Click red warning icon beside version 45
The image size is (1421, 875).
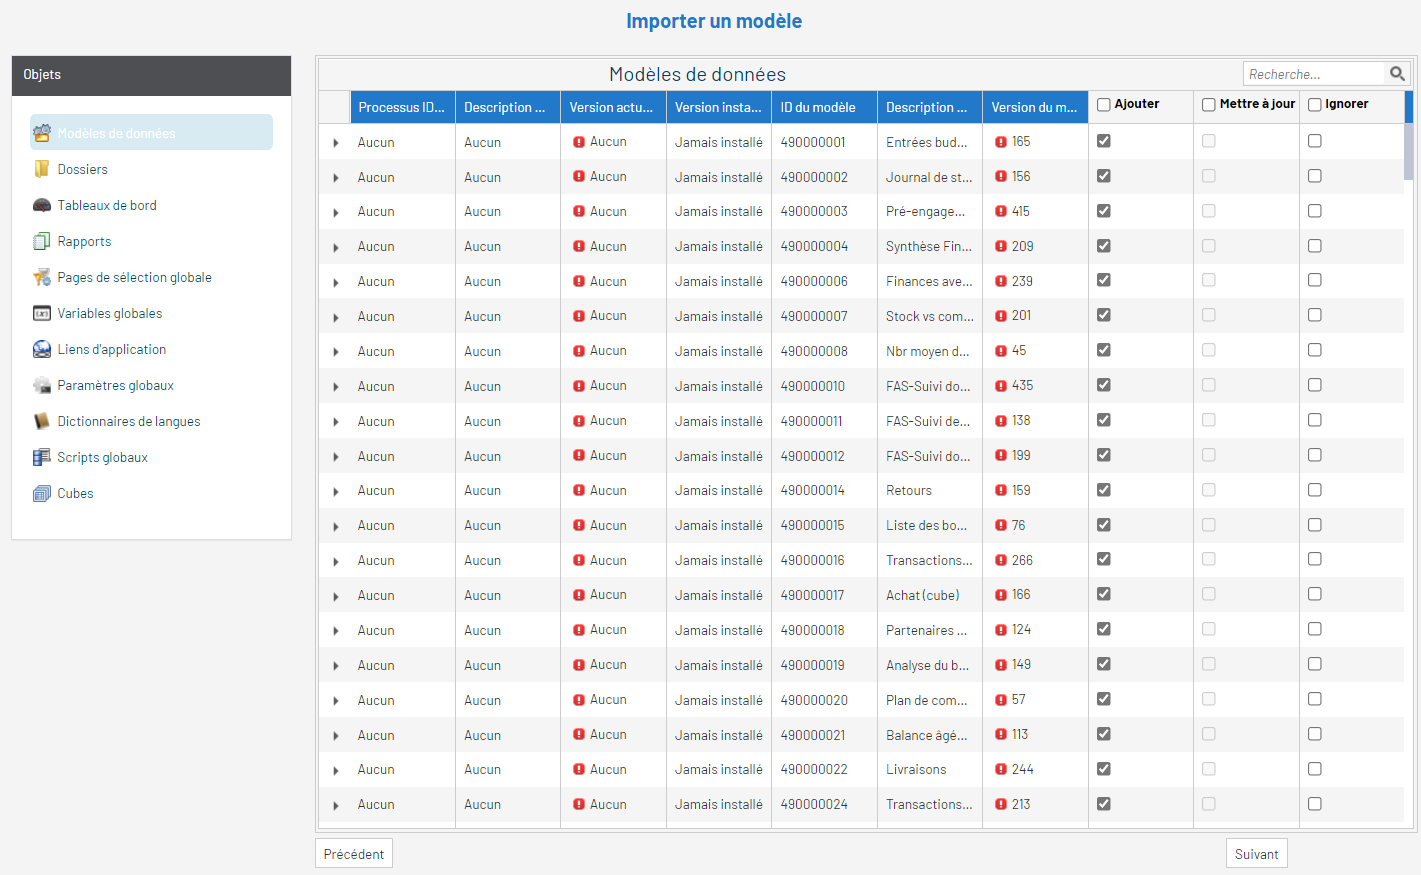click(x=1001, y=351)
